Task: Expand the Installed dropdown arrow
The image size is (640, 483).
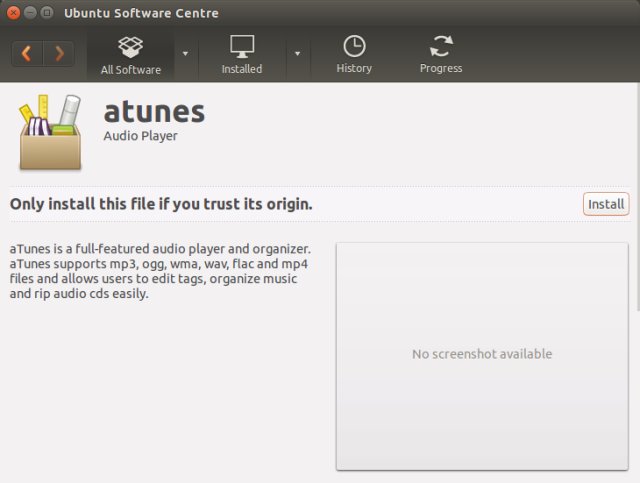Action: pyautogui.click(x=298, y=53)
